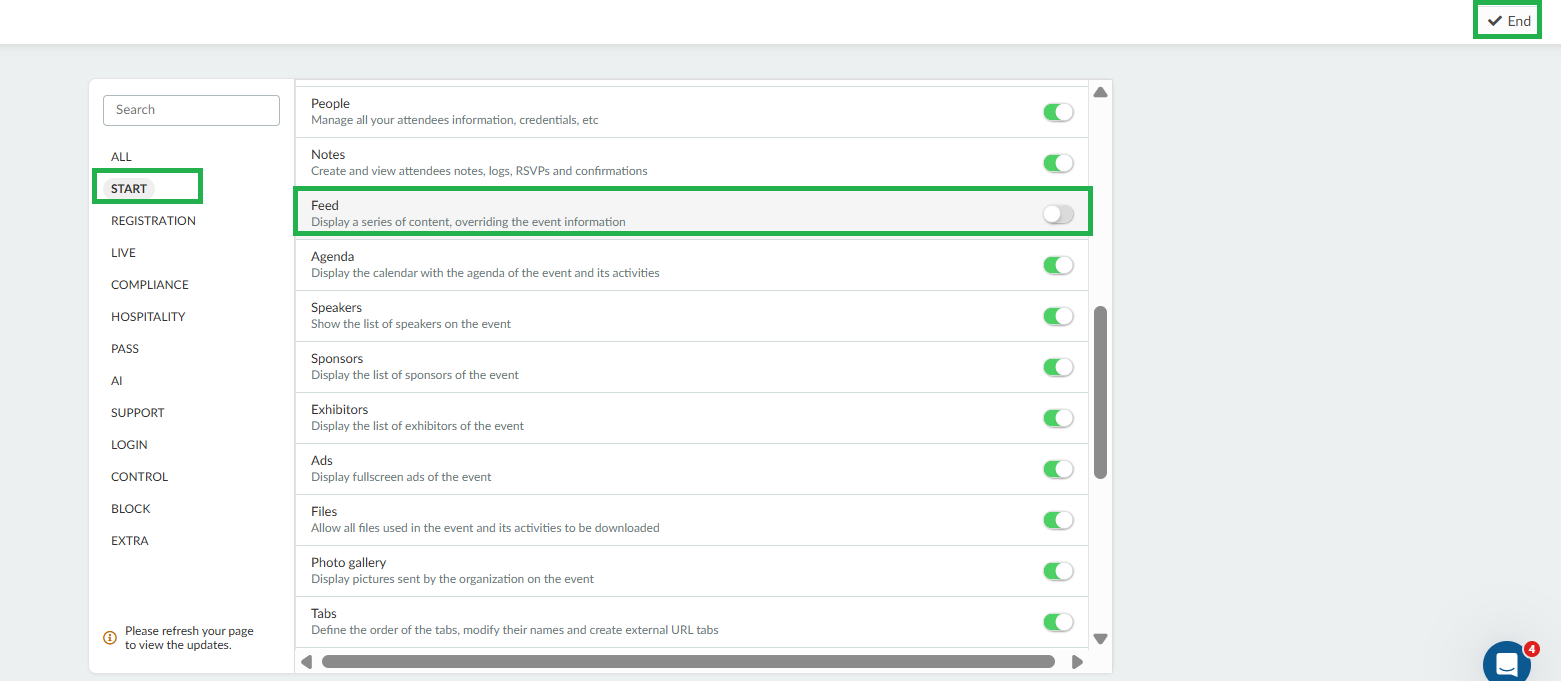Open the LOGIN category
This screenshot has width=1561, height=681.
click(x=129, y=445)
